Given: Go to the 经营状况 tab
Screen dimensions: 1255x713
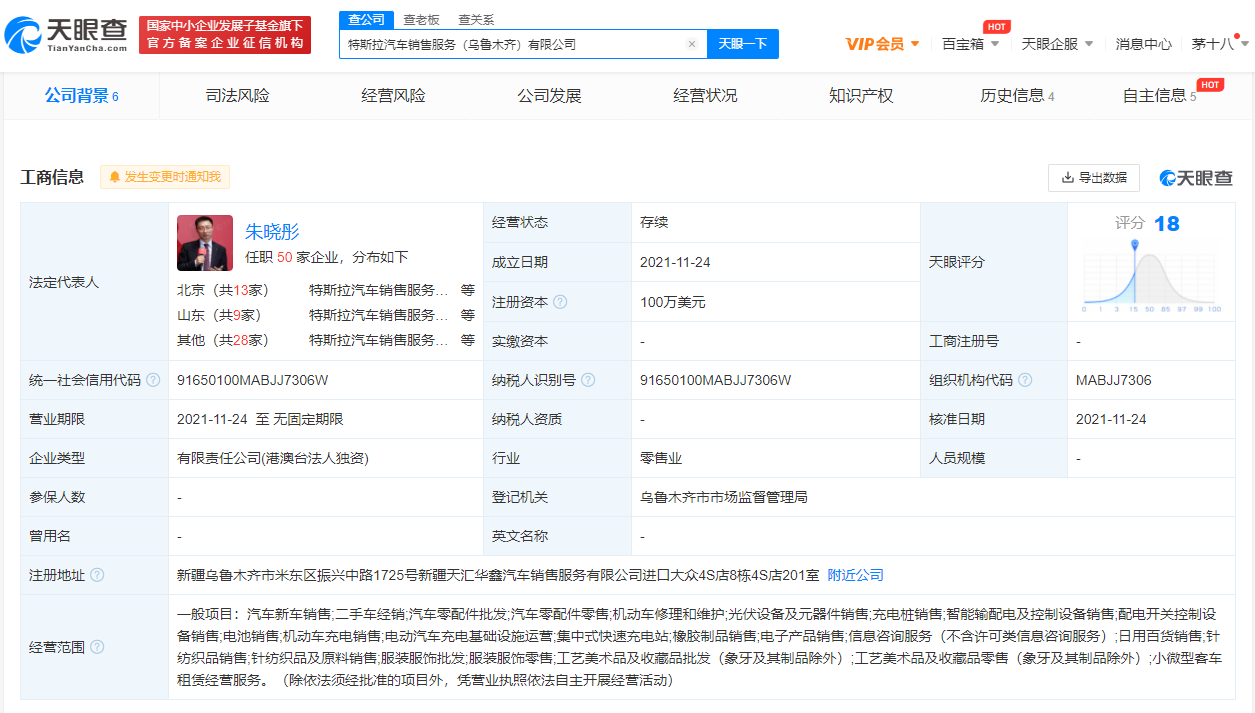Looking at the screenshot, I should [705, 96].
